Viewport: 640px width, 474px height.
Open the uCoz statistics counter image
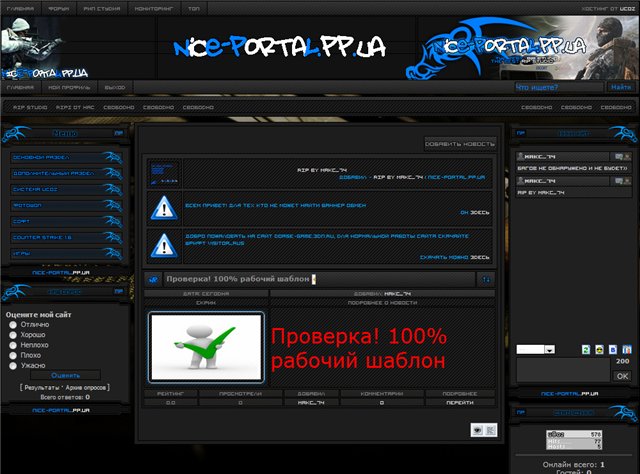574,440
